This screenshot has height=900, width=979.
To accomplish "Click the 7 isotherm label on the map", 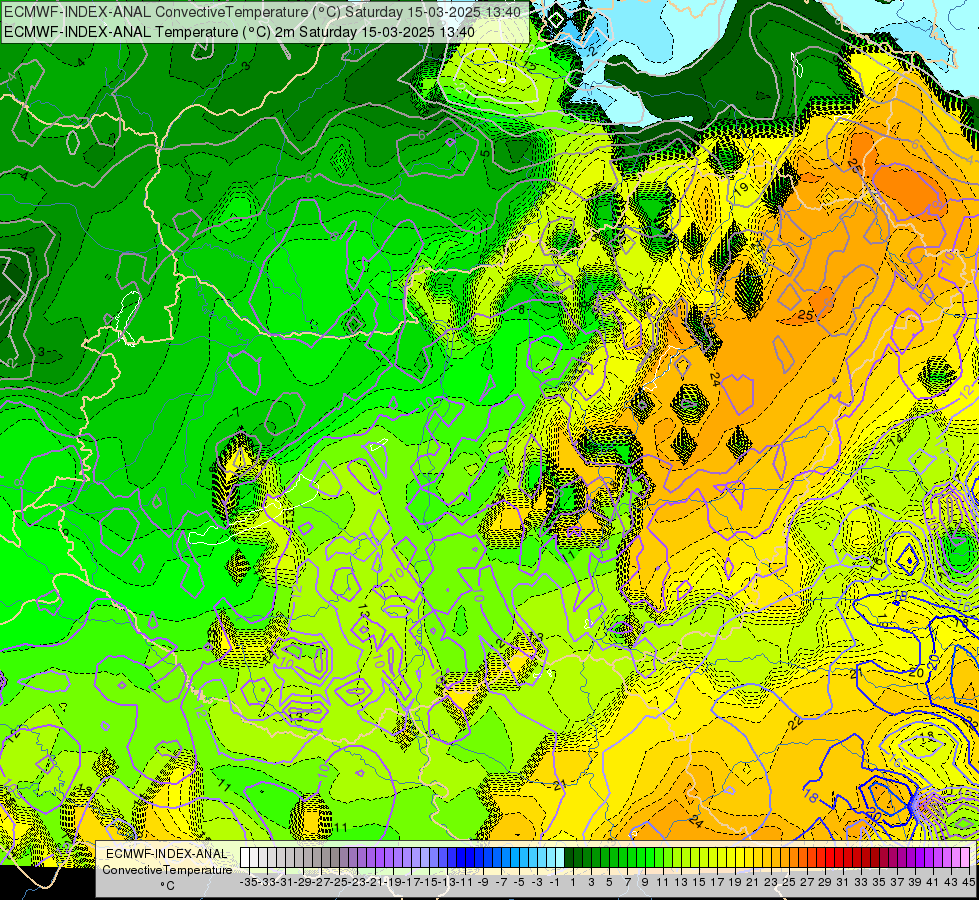I will [x=236, y=412].
